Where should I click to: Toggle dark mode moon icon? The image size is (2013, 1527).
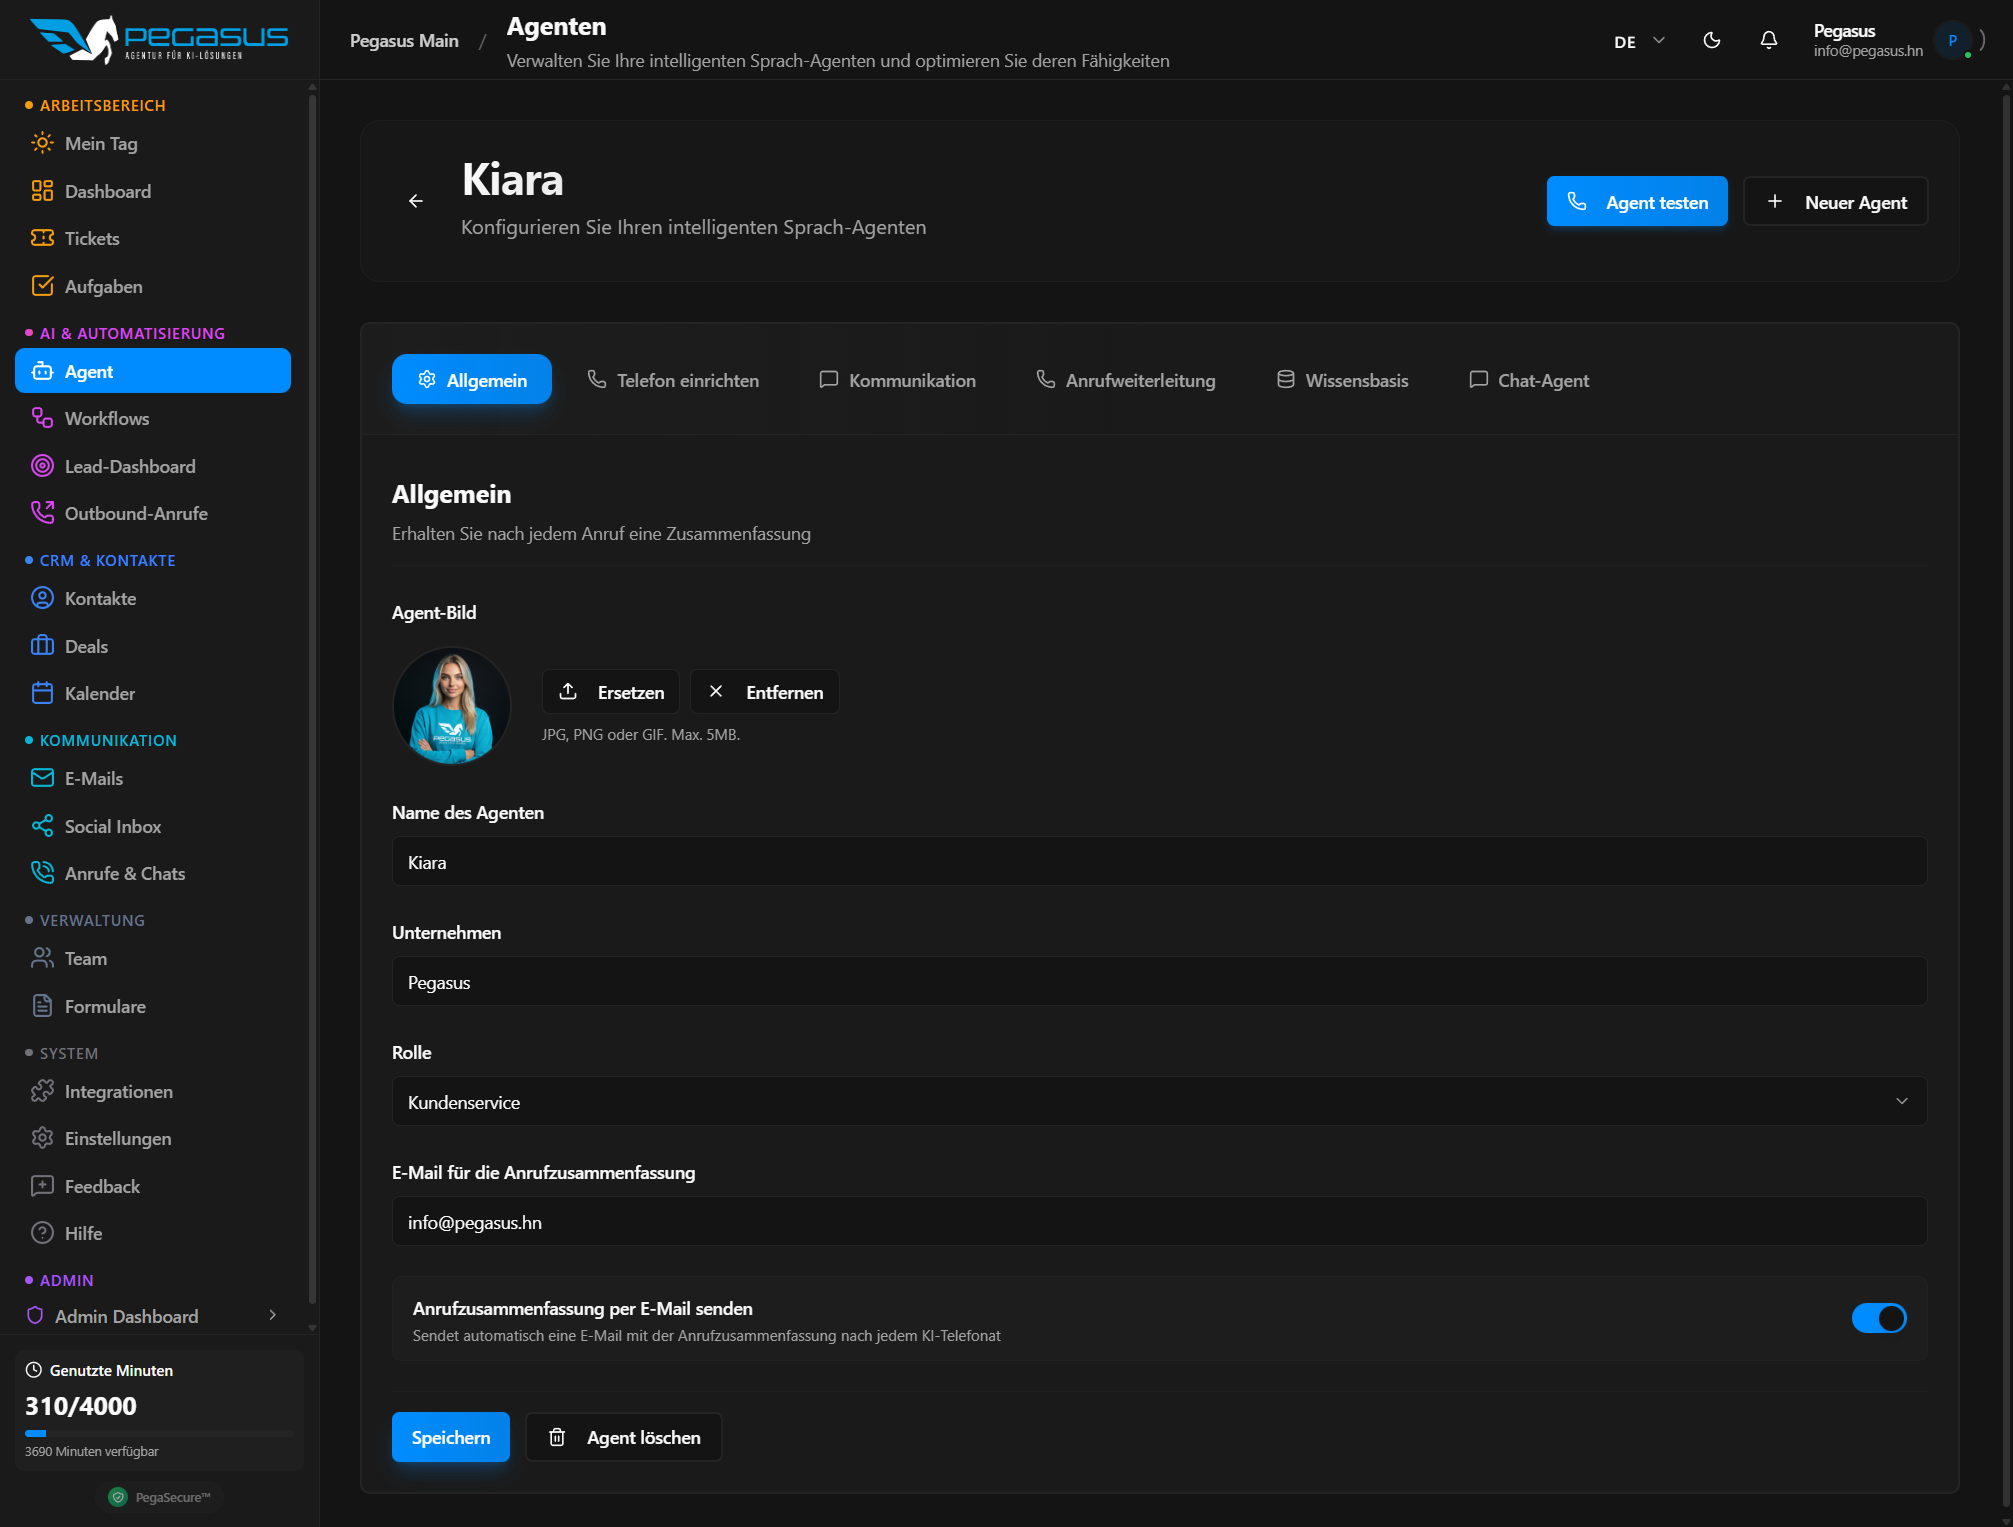[x=1712, y=40]
